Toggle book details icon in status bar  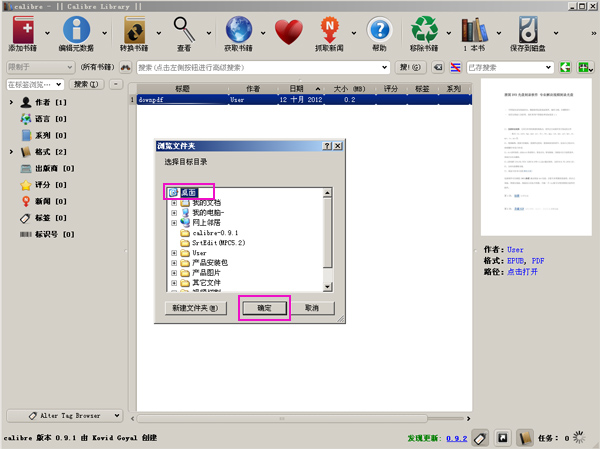point(525,438)
